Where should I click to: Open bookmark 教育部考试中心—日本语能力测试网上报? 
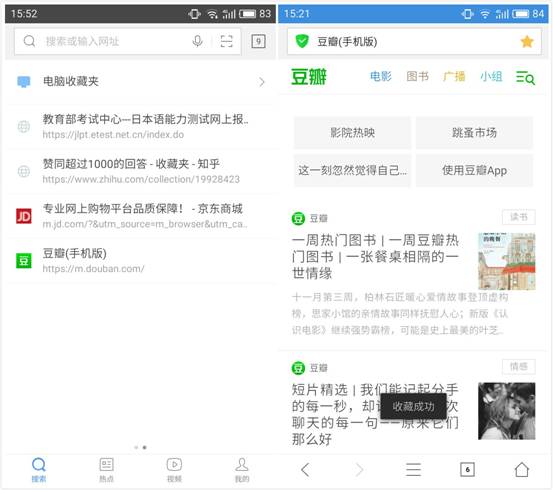tap(141, 126)
